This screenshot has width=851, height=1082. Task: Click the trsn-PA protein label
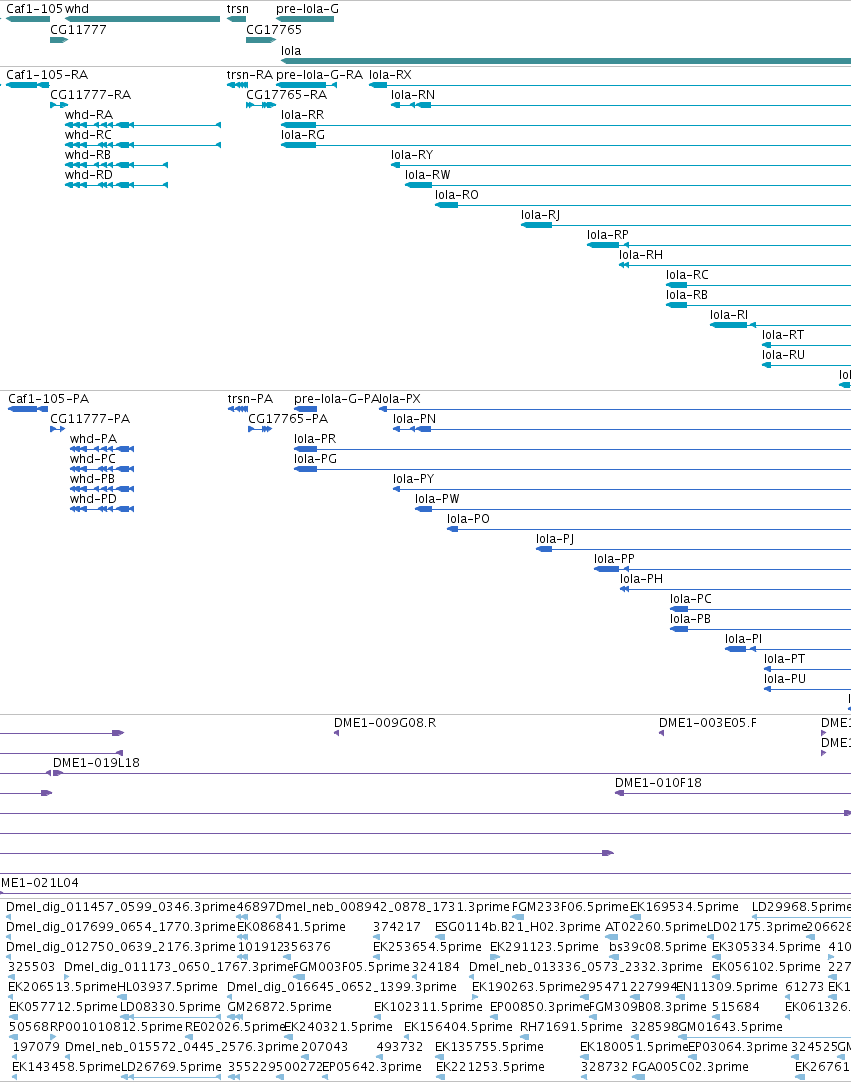point(250,399)
